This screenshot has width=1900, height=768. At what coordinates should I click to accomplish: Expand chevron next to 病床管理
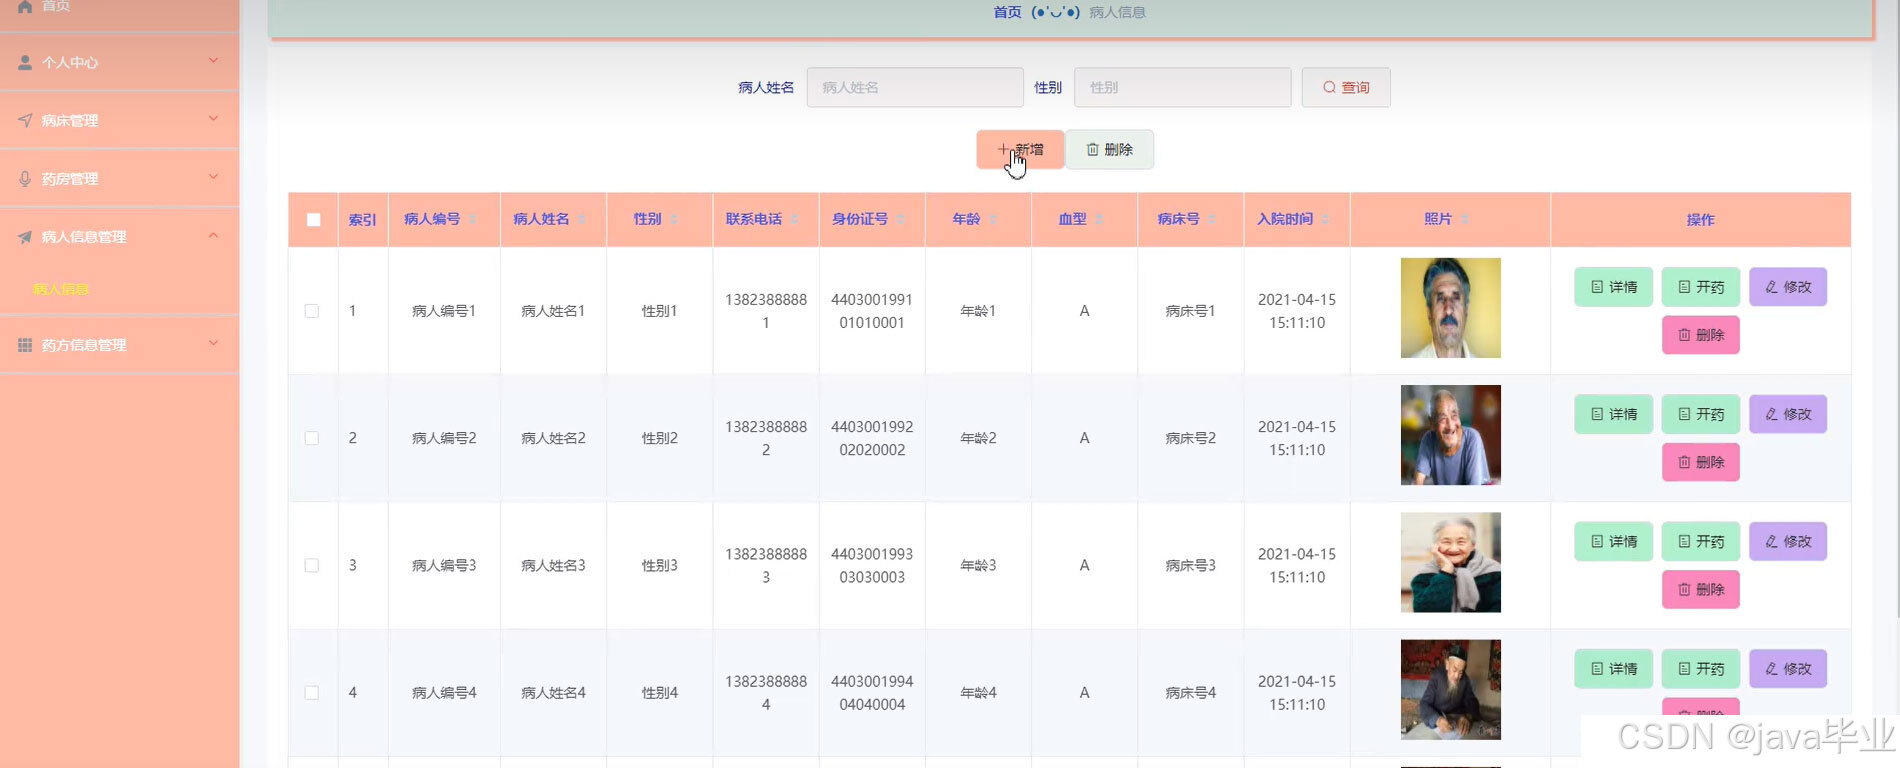[213, 119]
